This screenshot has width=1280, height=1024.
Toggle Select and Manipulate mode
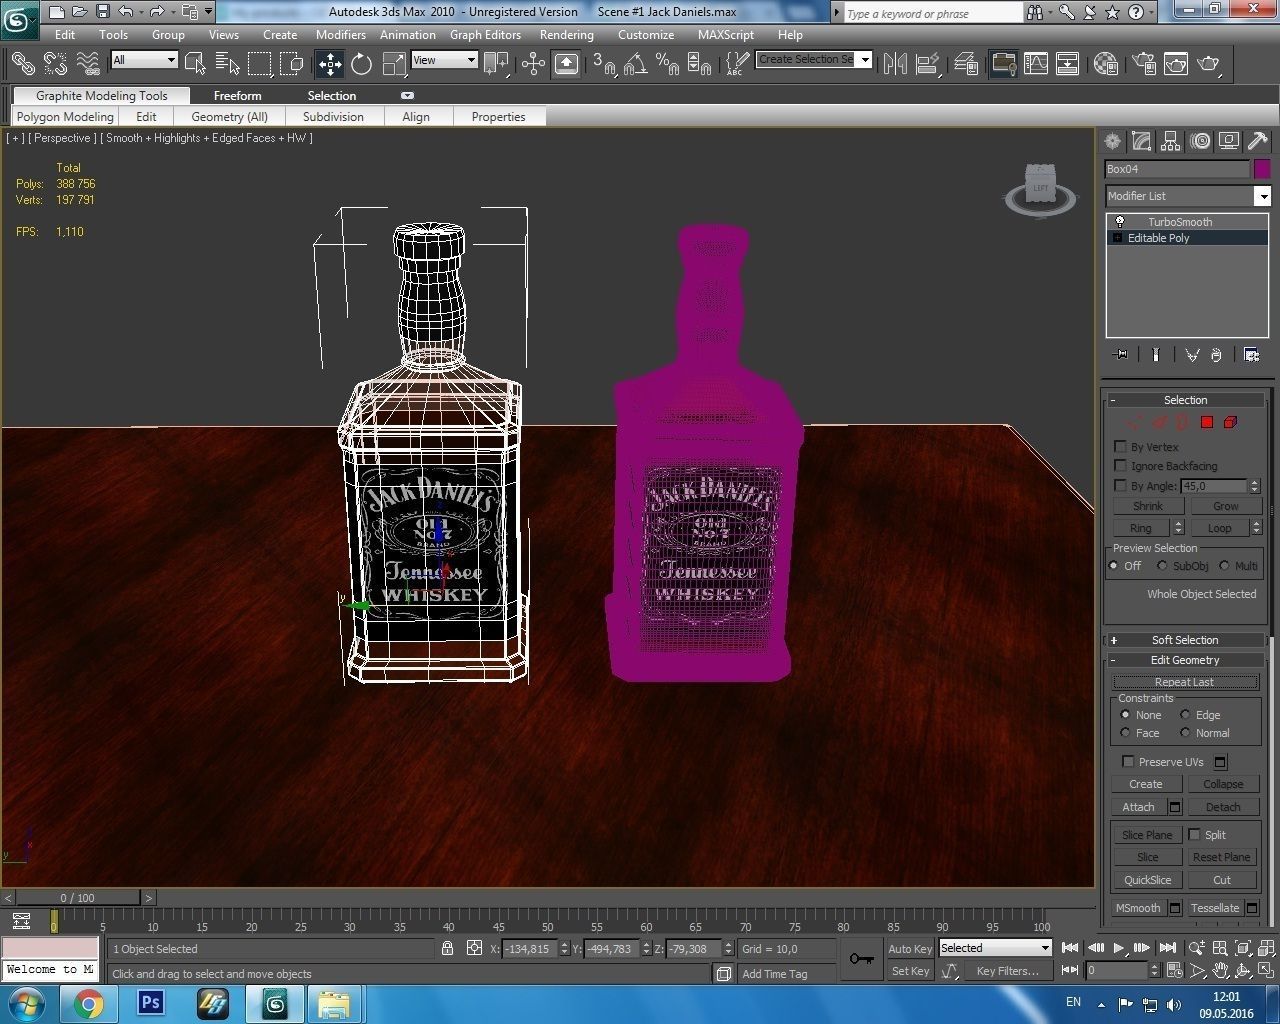[533, 64]
